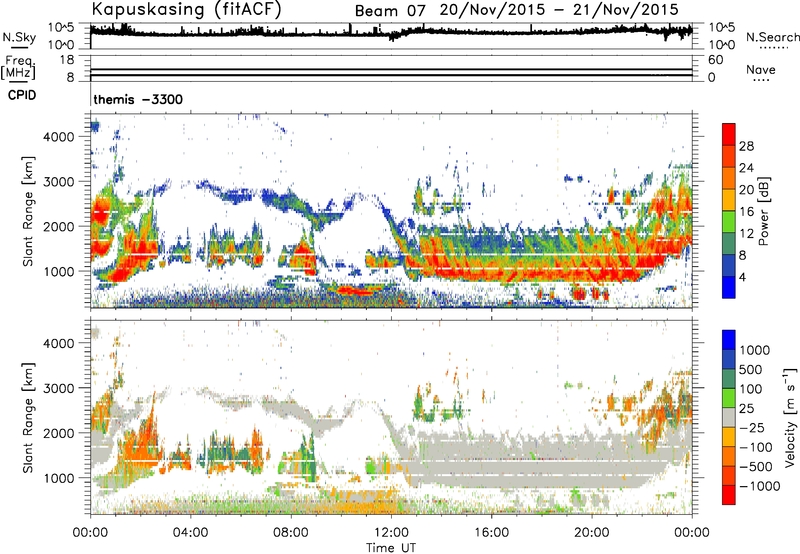The height and width of the screenshot is (554, 800).
Task: Click the "16:00" time axis tick
Action: pos(491,533)
